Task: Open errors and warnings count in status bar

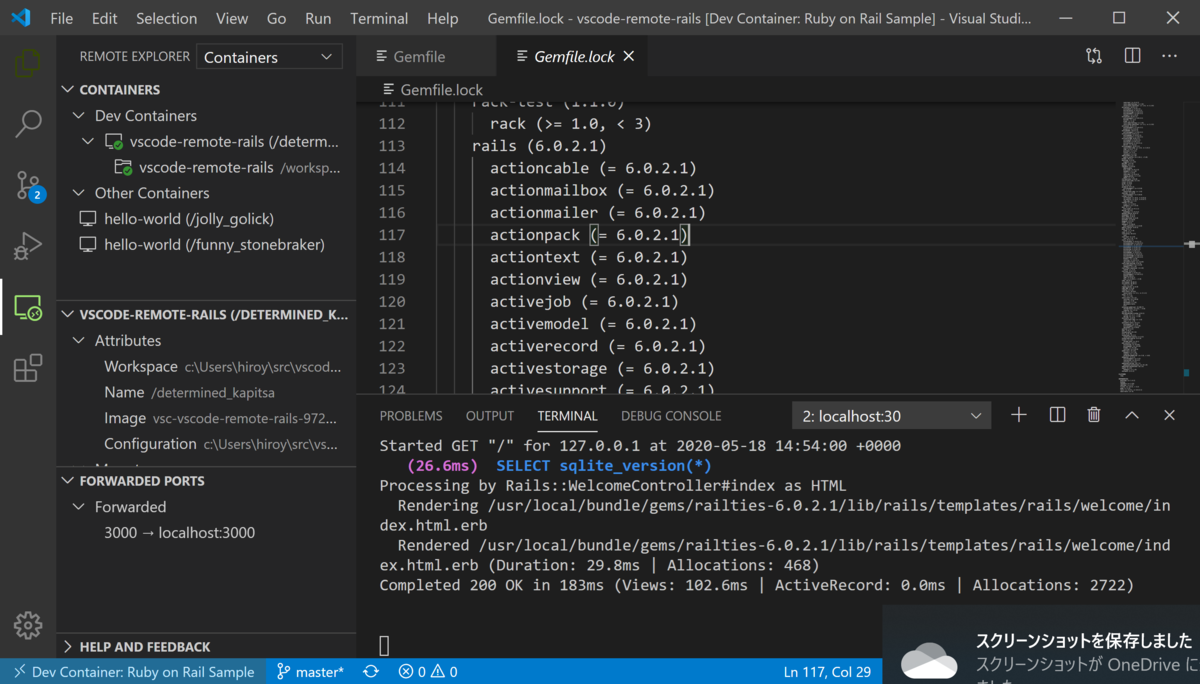Action: coord(428,672)
